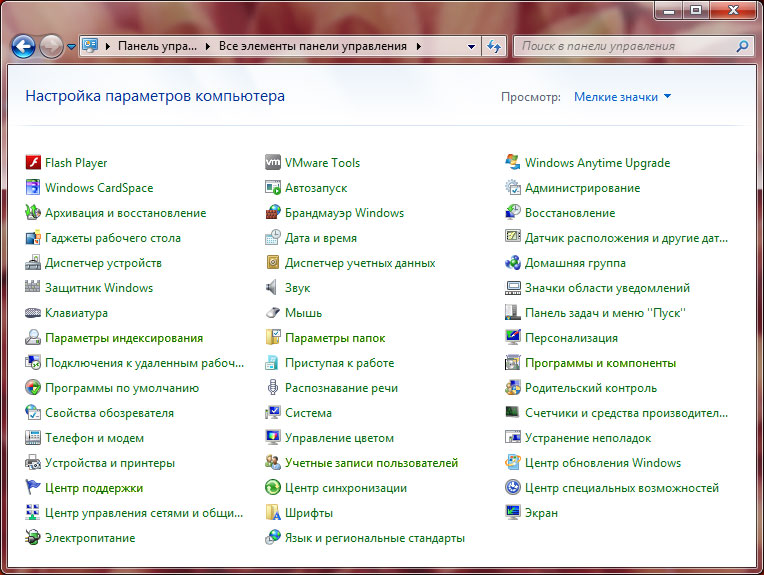Open Программы по умолчанию link
The image size is (764, 575).
pyautogui.click(x=122, y=388)
